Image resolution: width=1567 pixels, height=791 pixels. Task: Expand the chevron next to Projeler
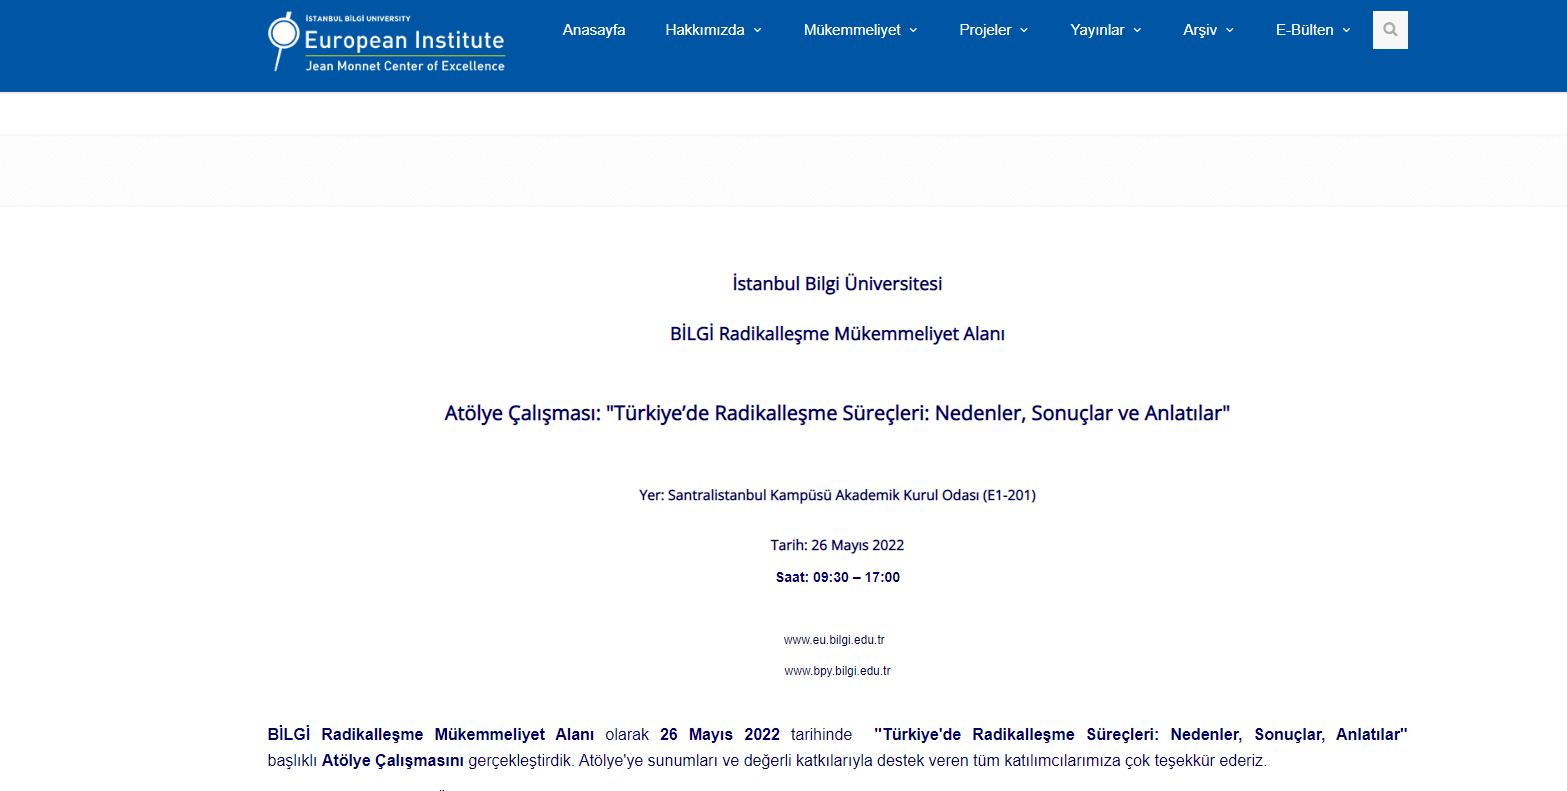click(x=1023, y=31)
